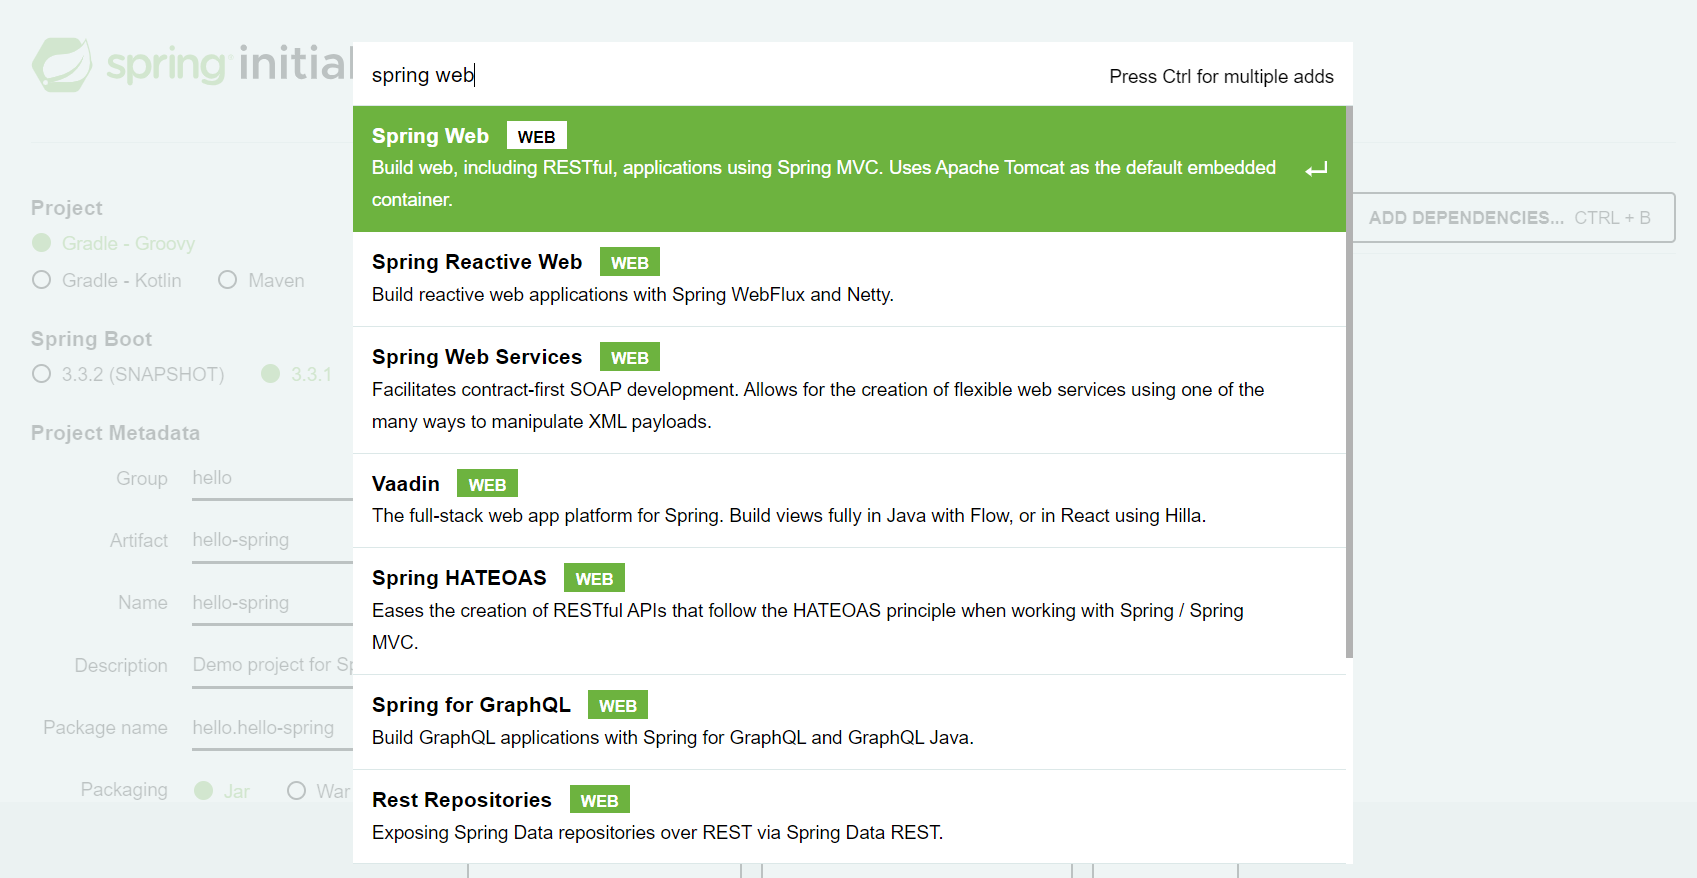
Task: Click Add Dependencies button
Action: 1514,217
